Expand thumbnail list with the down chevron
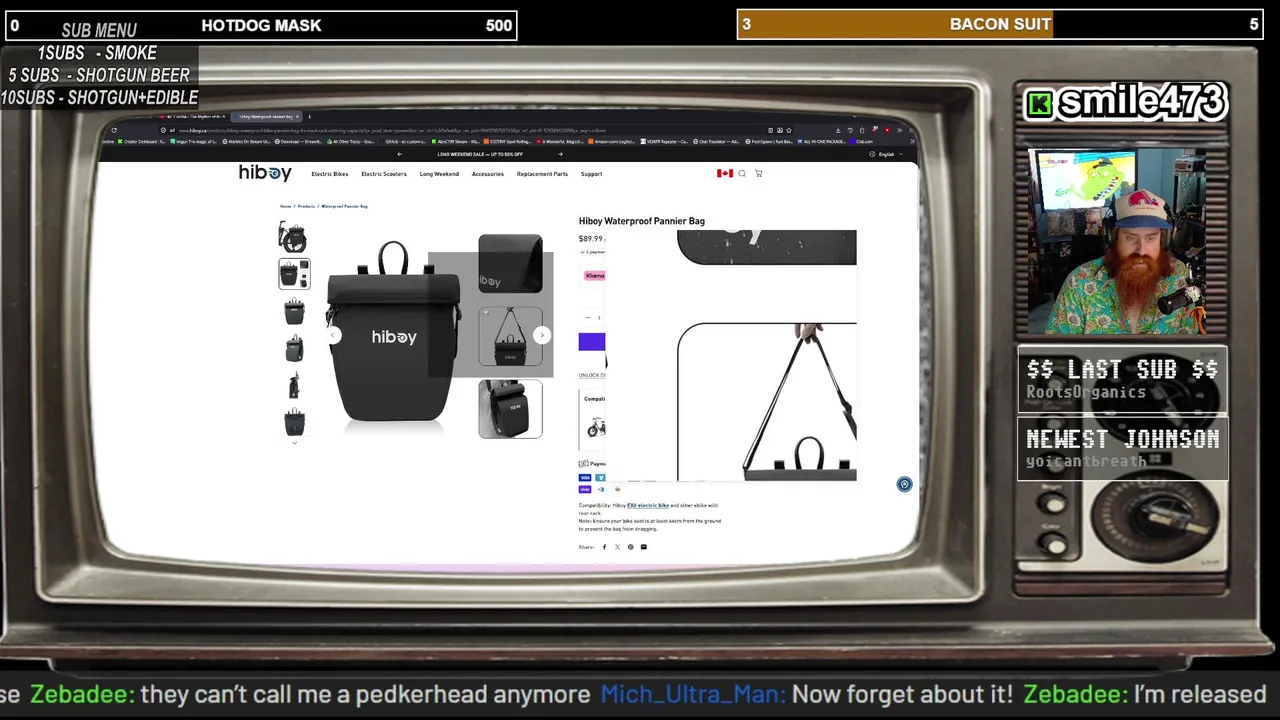1280x720 pixels. point(294,442)
